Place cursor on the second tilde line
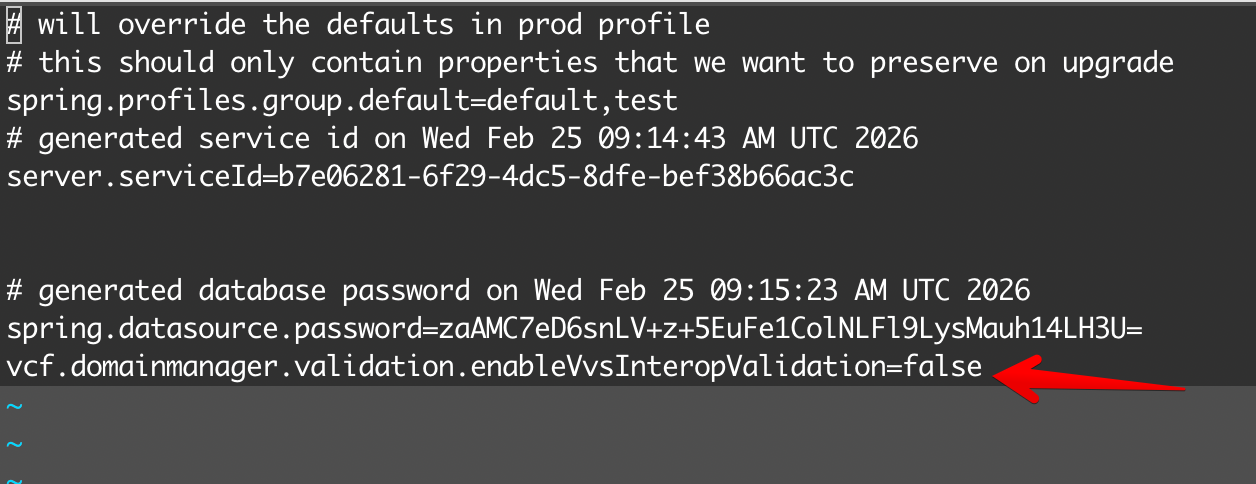 [14, 444]
